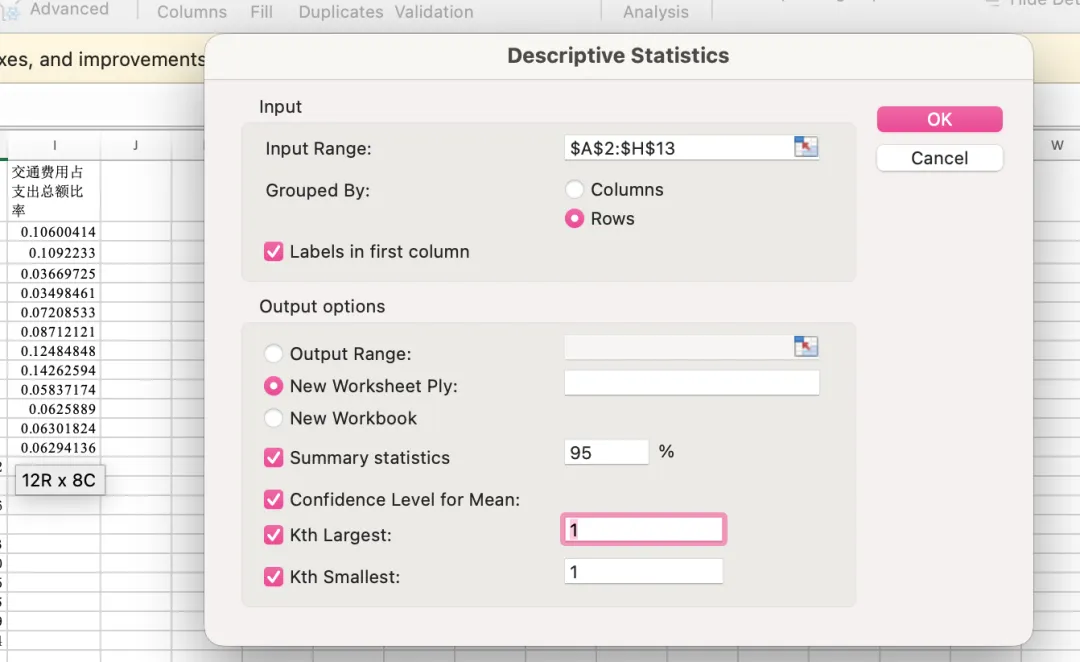The width and height of the screenshot is (1080, 662).
Task: Open the Analysis tools ribbon item
Action: coord(655,12)
